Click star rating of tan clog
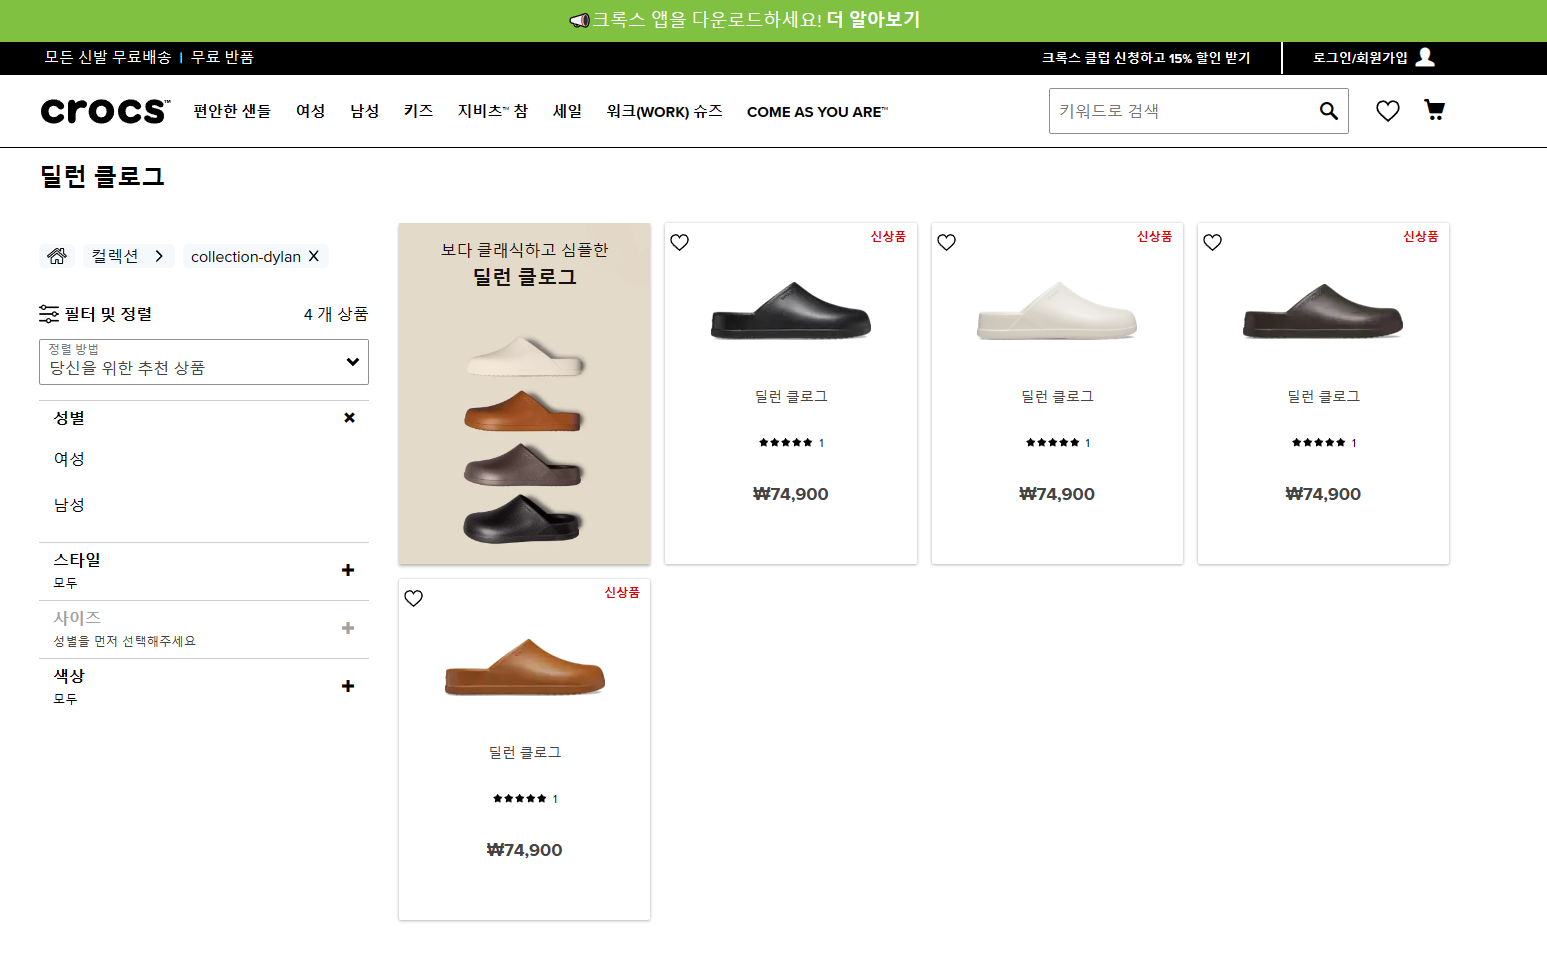 (520, 798)
